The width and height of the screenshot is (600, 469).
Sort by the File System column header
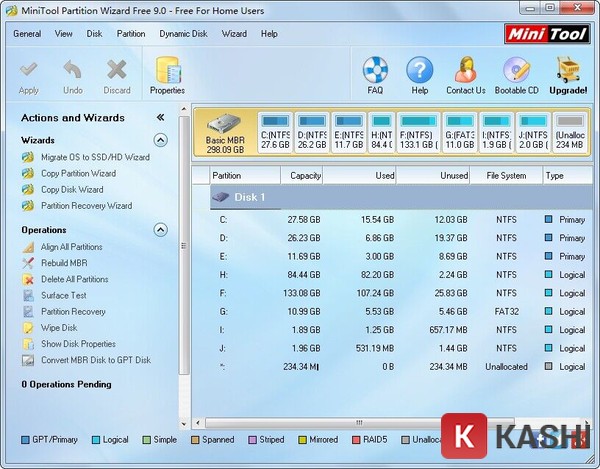pyautogui.click(x=506, y=176)
